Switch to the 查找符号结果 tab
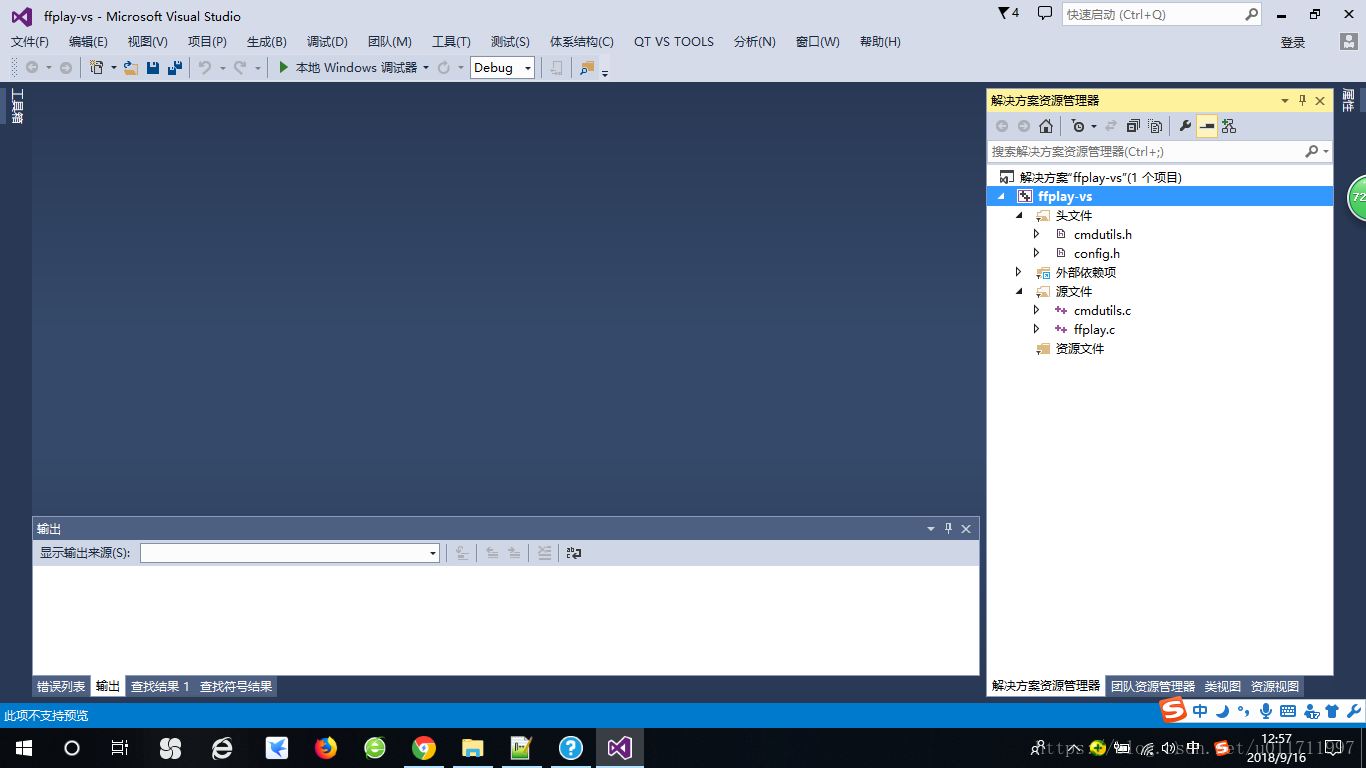Screen dimensions: 1366x768 pyautogui.click(x=236, y=686)
